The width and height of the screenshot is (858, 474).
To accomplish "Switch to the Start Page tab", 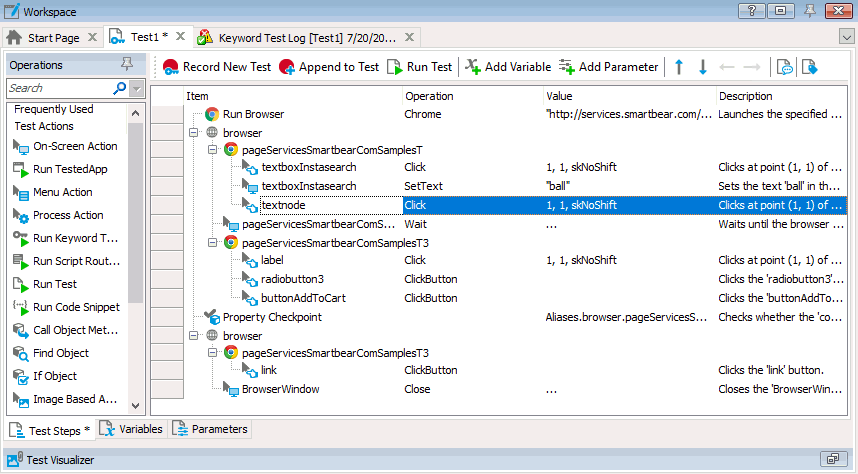I will (52, 38).
